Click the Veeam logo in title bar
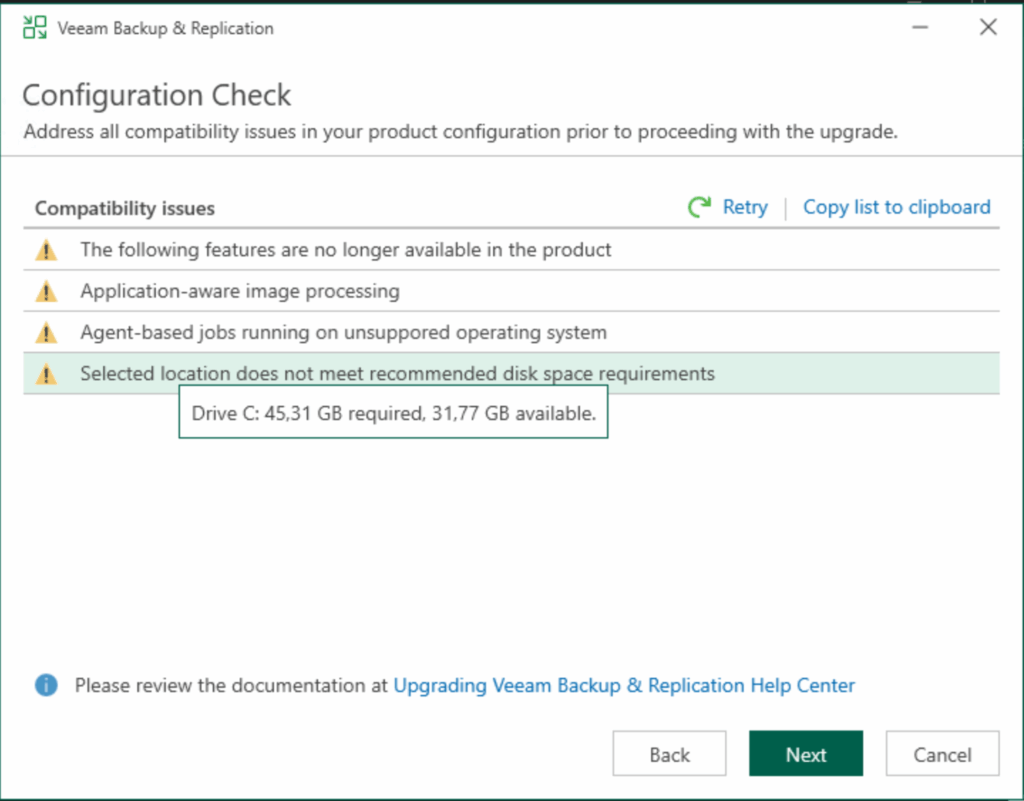1024x801 pixels. pos(34,28)
